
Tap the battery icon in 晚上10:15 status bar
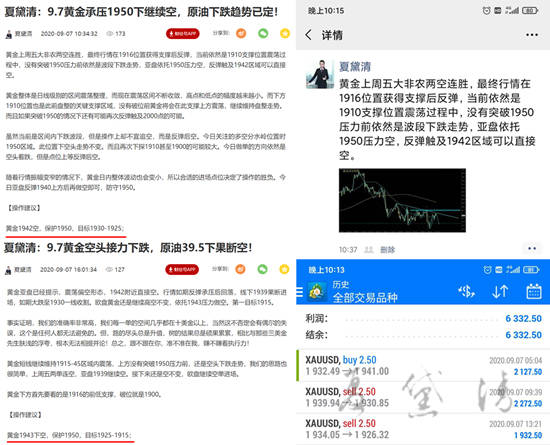coord(530,11)
